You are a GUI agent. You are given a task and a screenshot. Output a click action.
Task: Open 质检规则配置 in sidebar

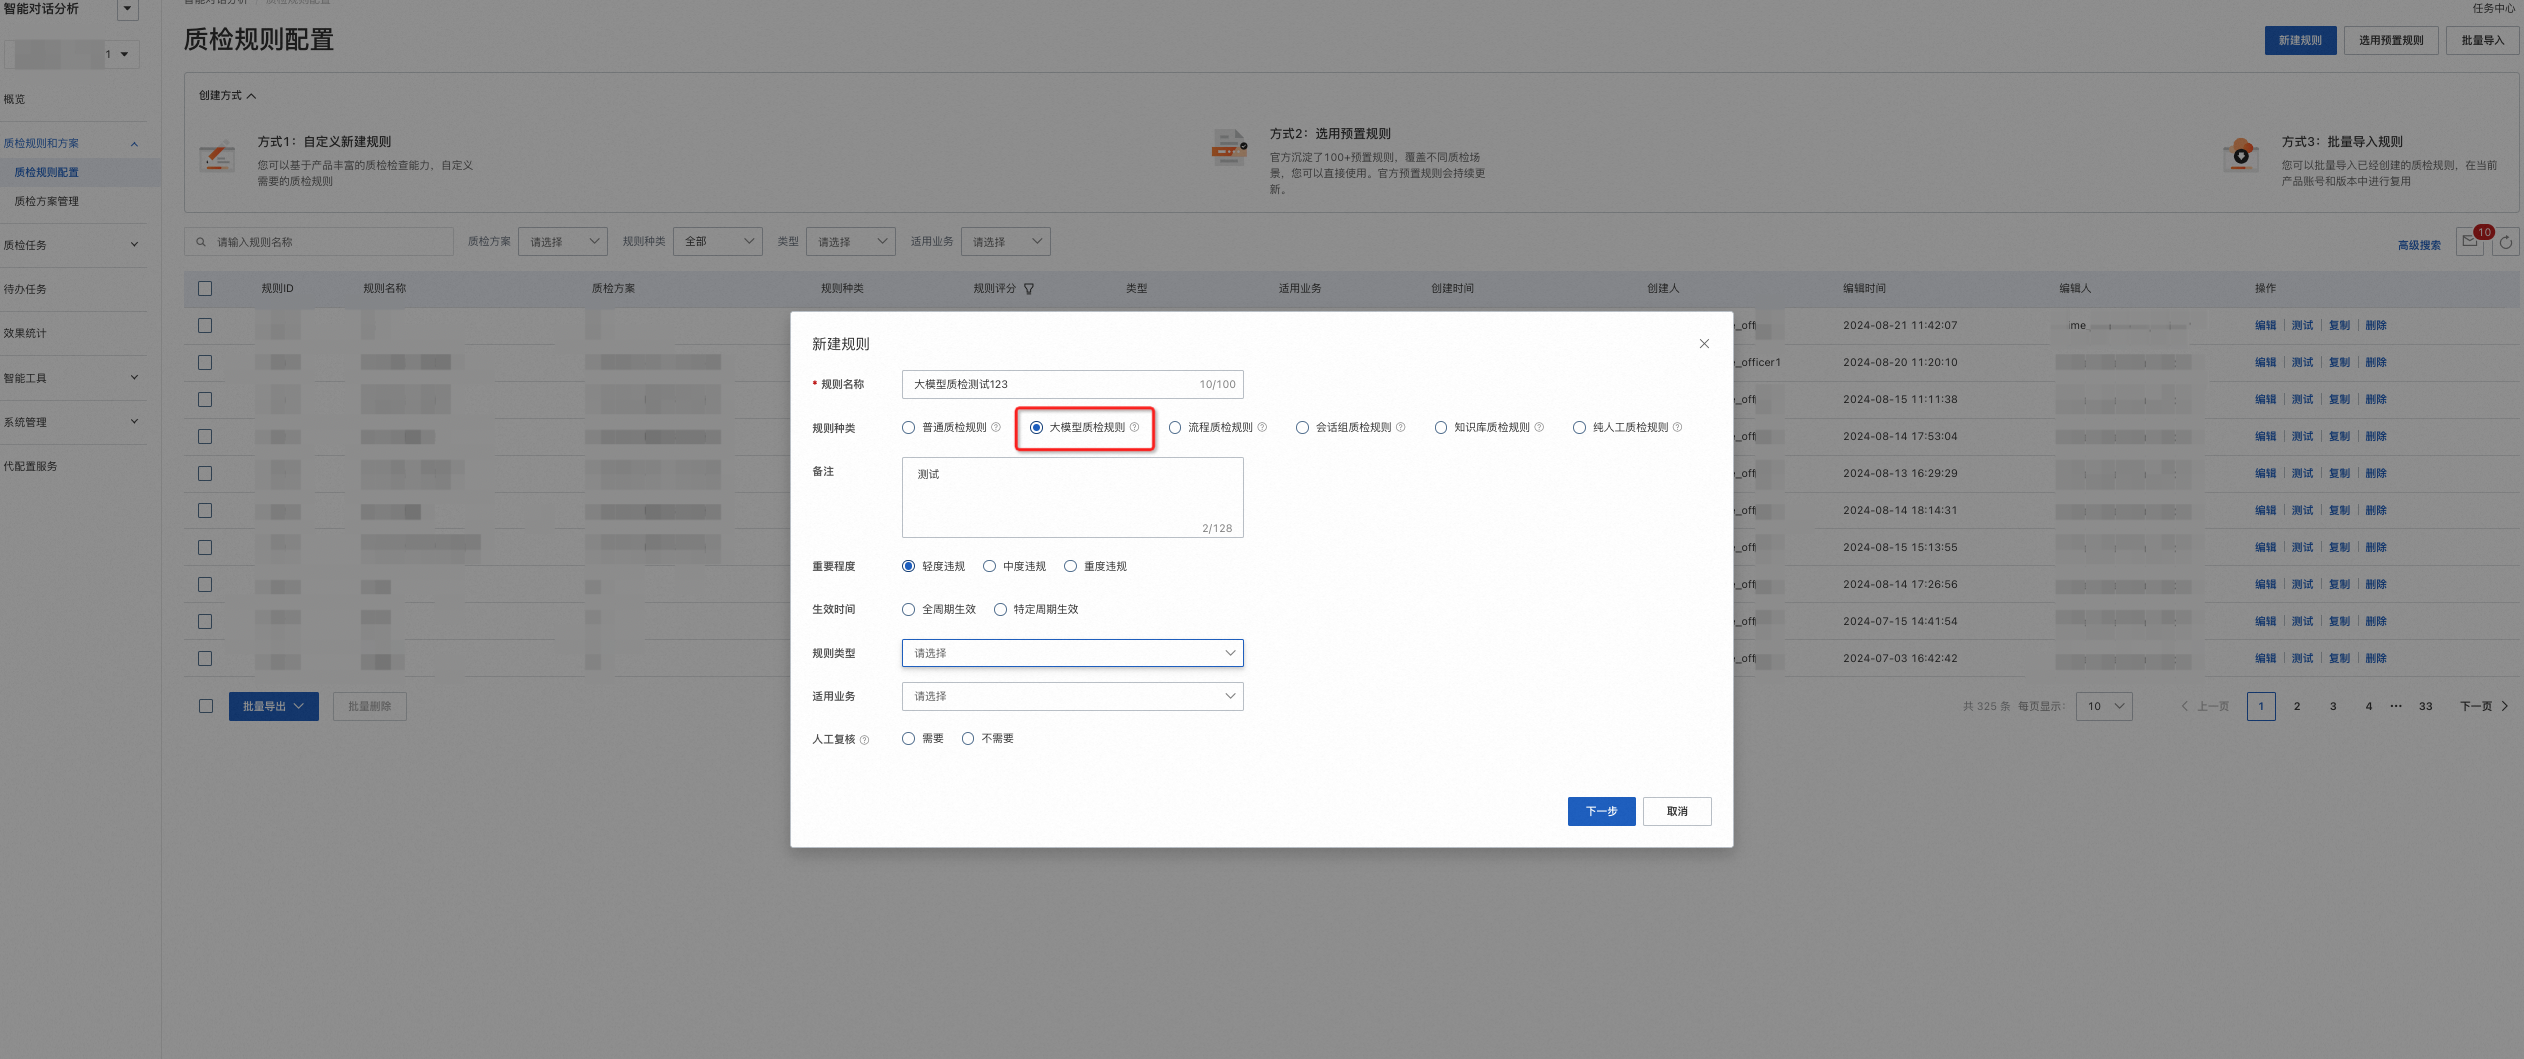(46, 172)
